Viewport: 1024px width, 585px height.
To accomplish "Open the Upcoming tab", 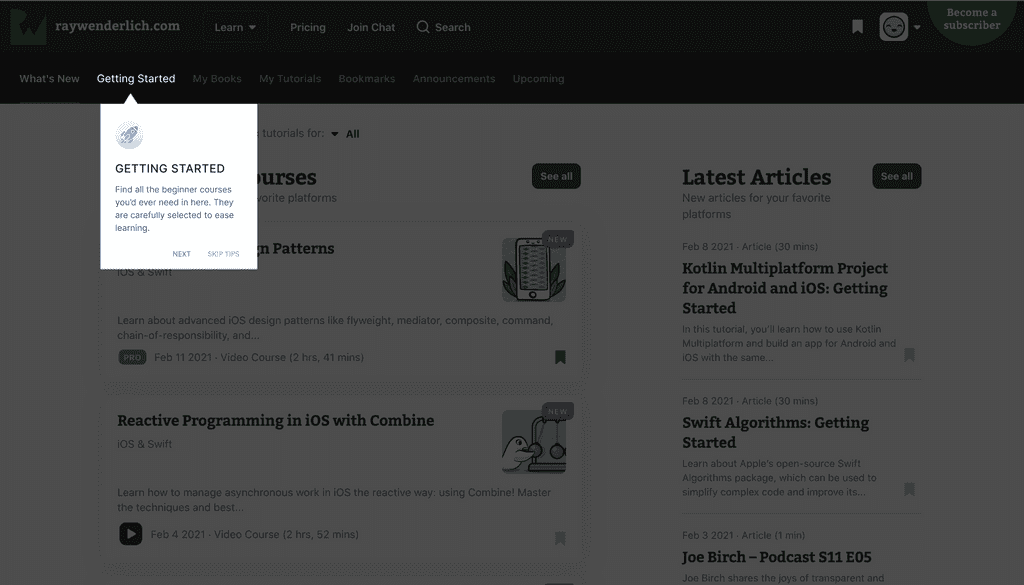I will point(538,78).
